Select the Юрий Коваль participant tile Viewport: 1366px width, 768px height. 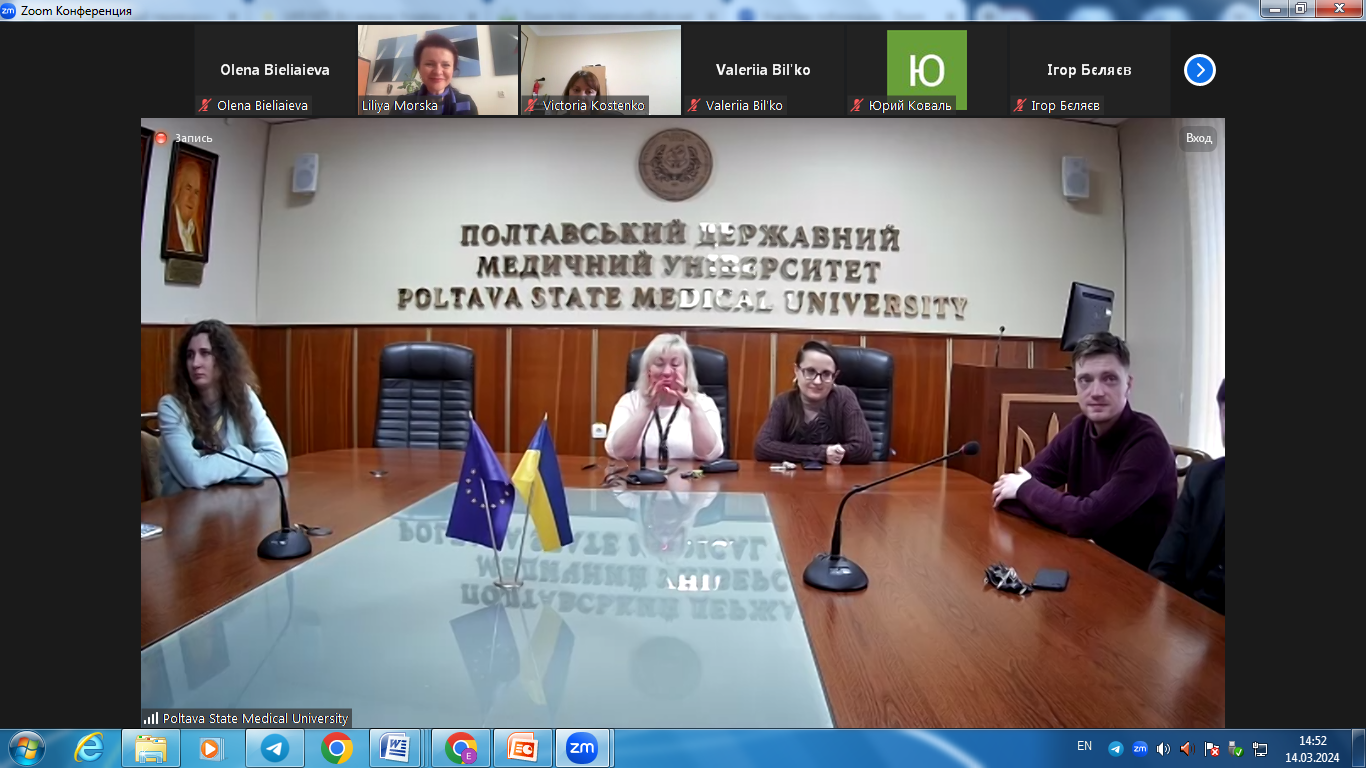click(926, 70)
